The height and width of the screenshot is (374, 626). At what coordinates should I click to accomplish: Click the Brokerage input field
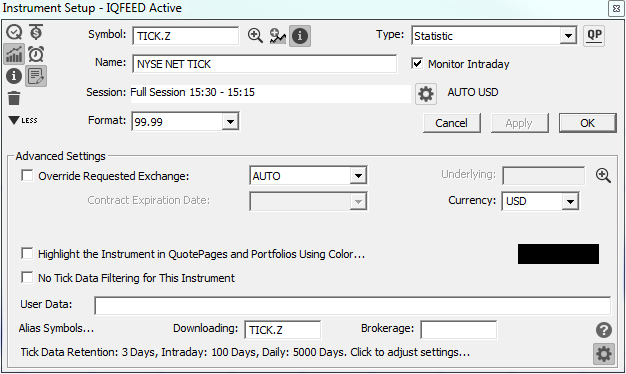click(x=458, y=330)
